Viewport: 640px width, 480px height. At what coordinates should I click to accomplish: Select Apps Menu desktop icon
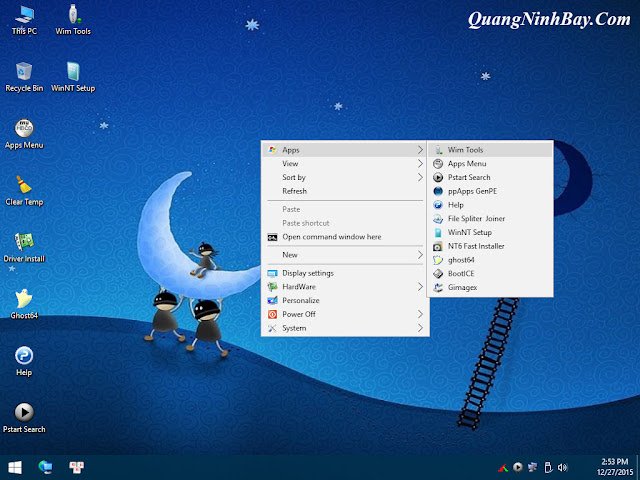24,134
